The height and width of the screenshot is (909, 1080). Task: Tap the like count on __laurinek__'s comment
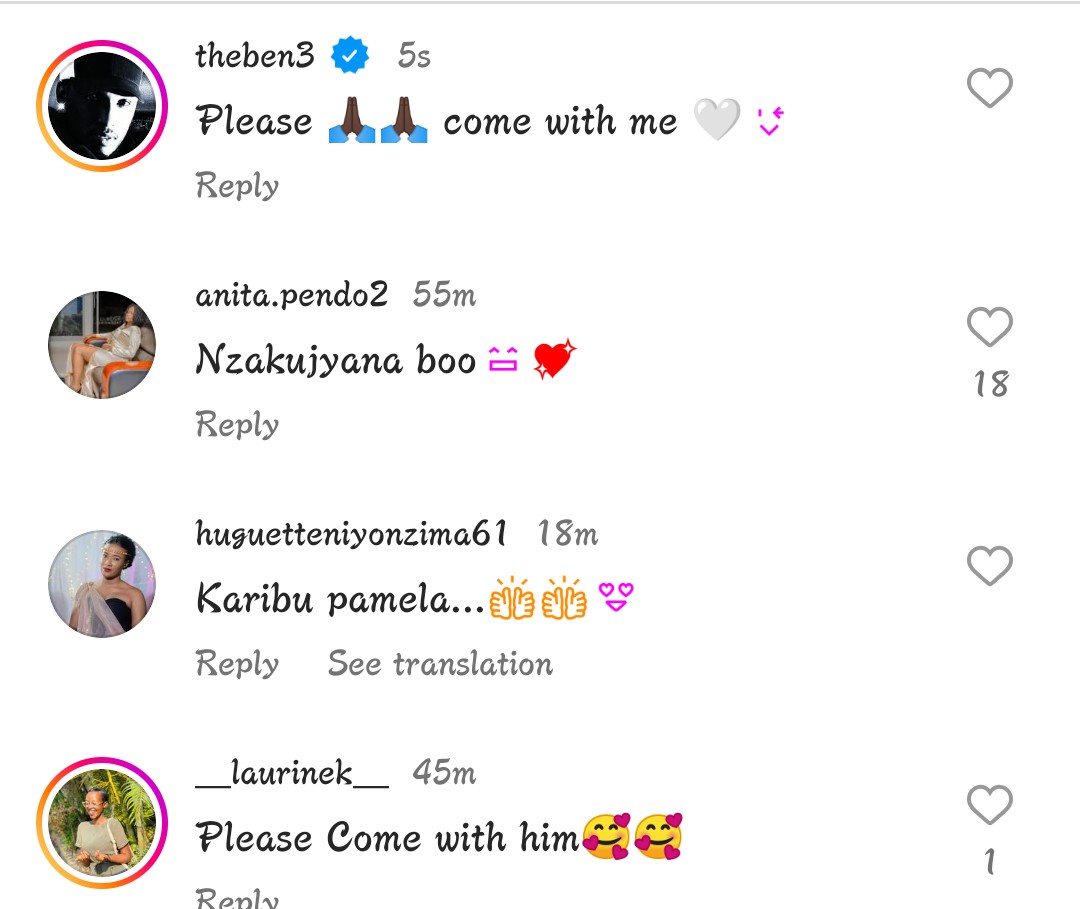pos(990,862)
